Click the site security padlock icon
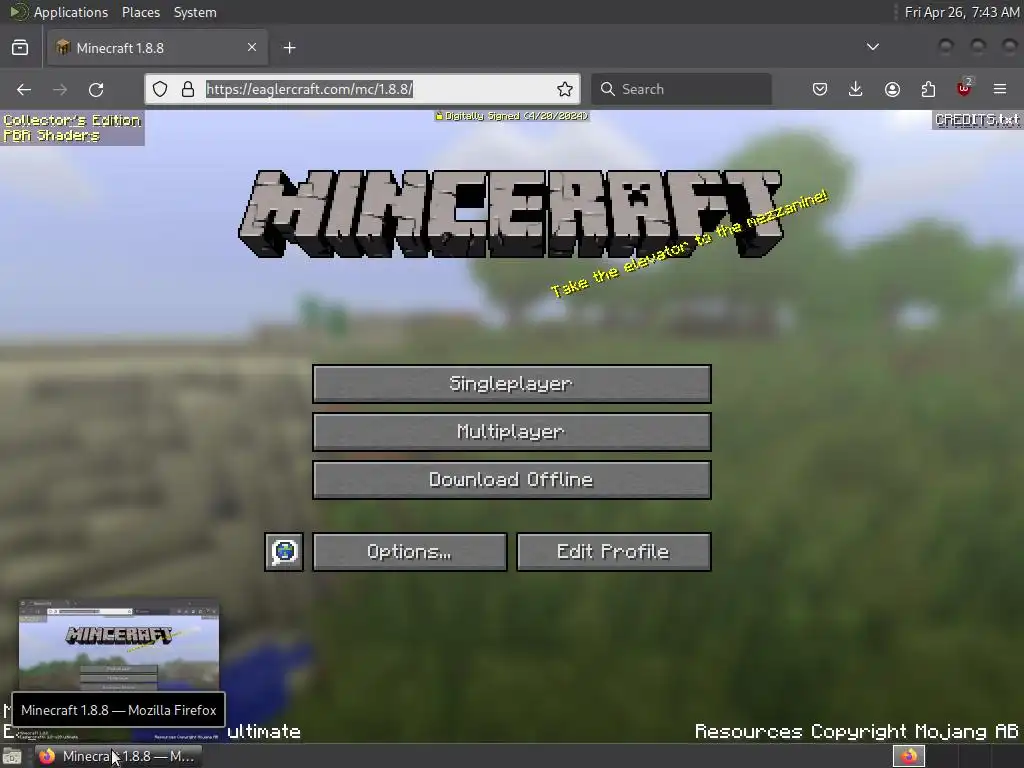 (x=188, y=89)
